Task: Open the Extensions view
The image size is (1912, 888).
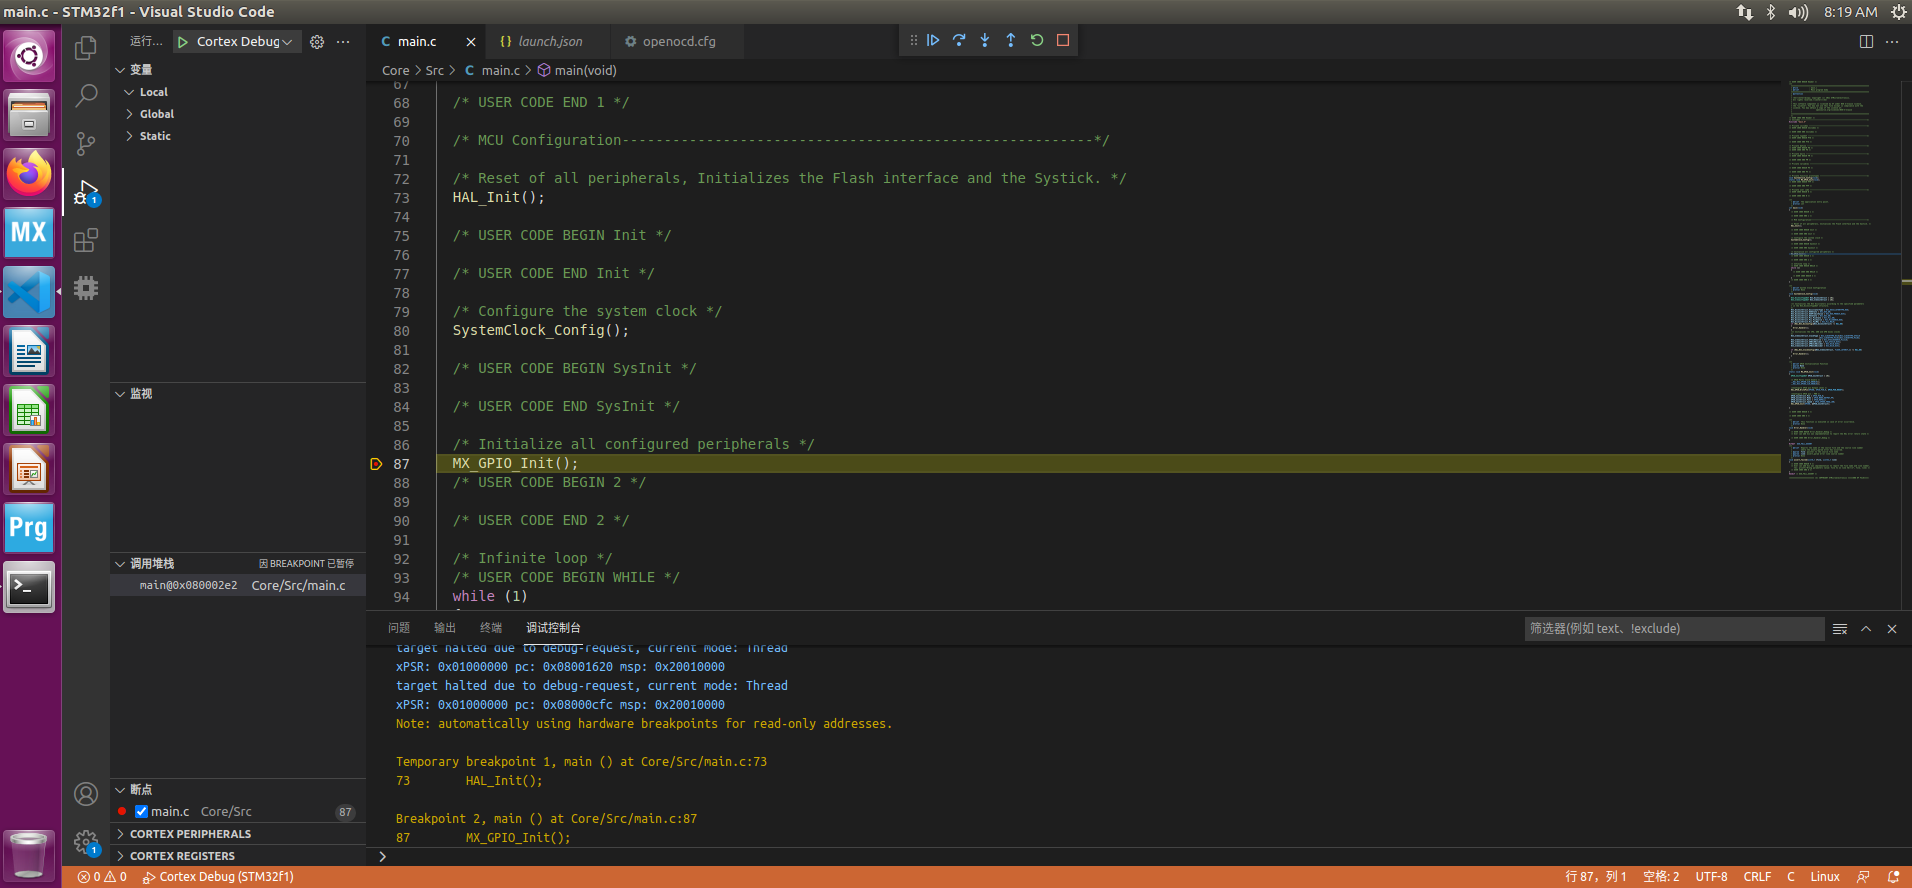Action: (86, 240)
